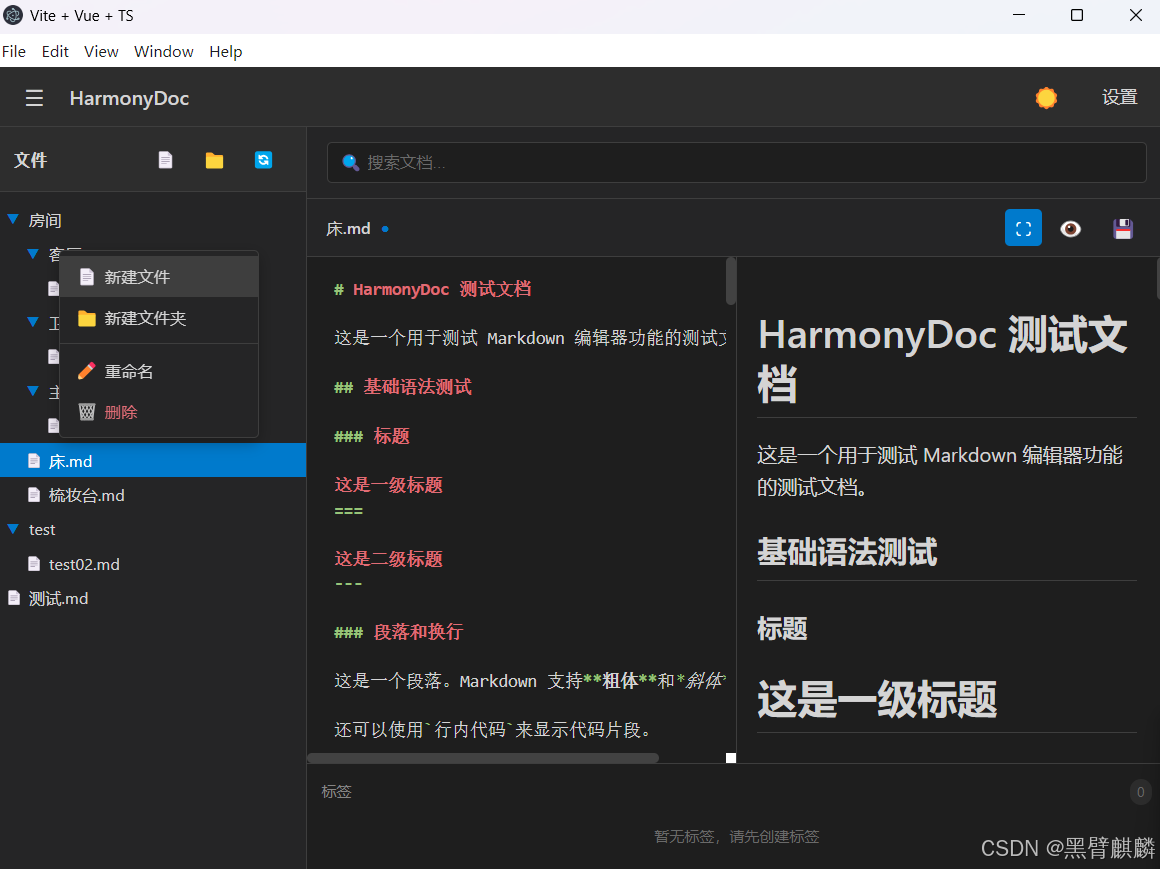Screen dimensions: 1160x869
Task: Open 床.md in the file tree
Action: 153,461
